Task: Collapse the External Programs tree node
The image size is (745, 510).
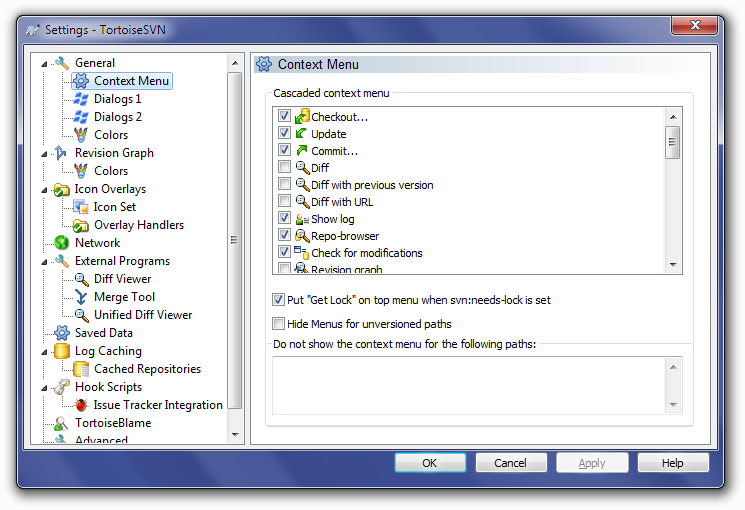Action: coord(44,262)
